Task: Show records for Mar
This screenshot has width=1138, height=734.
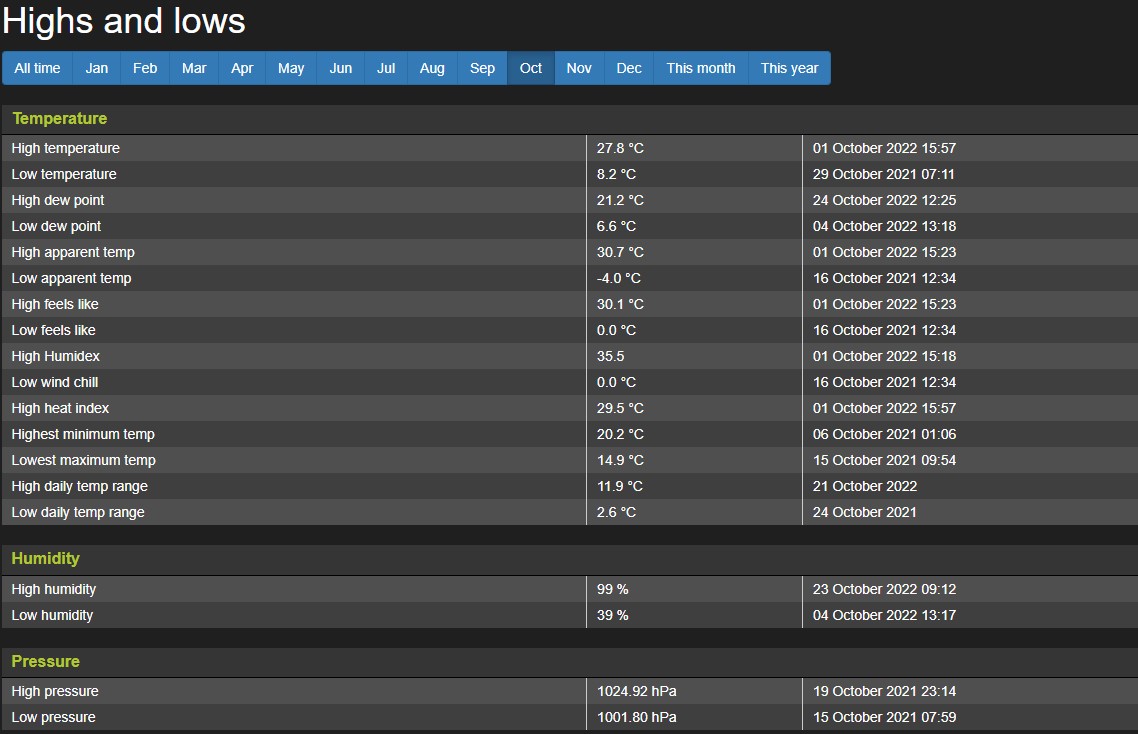Action: click(194, 68)
